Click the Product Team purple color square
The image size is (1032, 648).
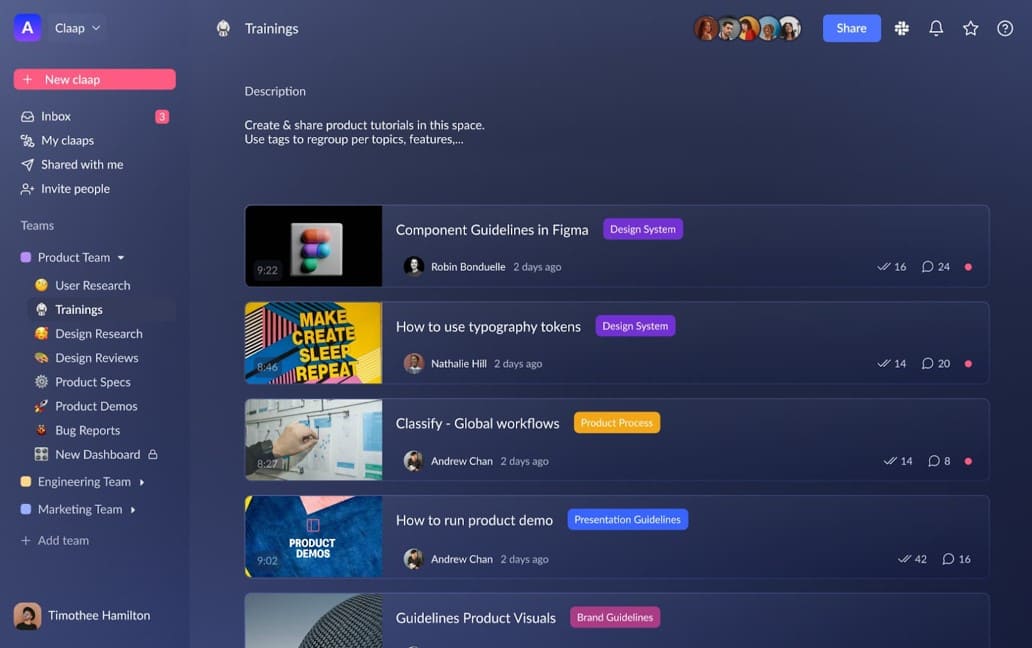click(x=26, y=257)
